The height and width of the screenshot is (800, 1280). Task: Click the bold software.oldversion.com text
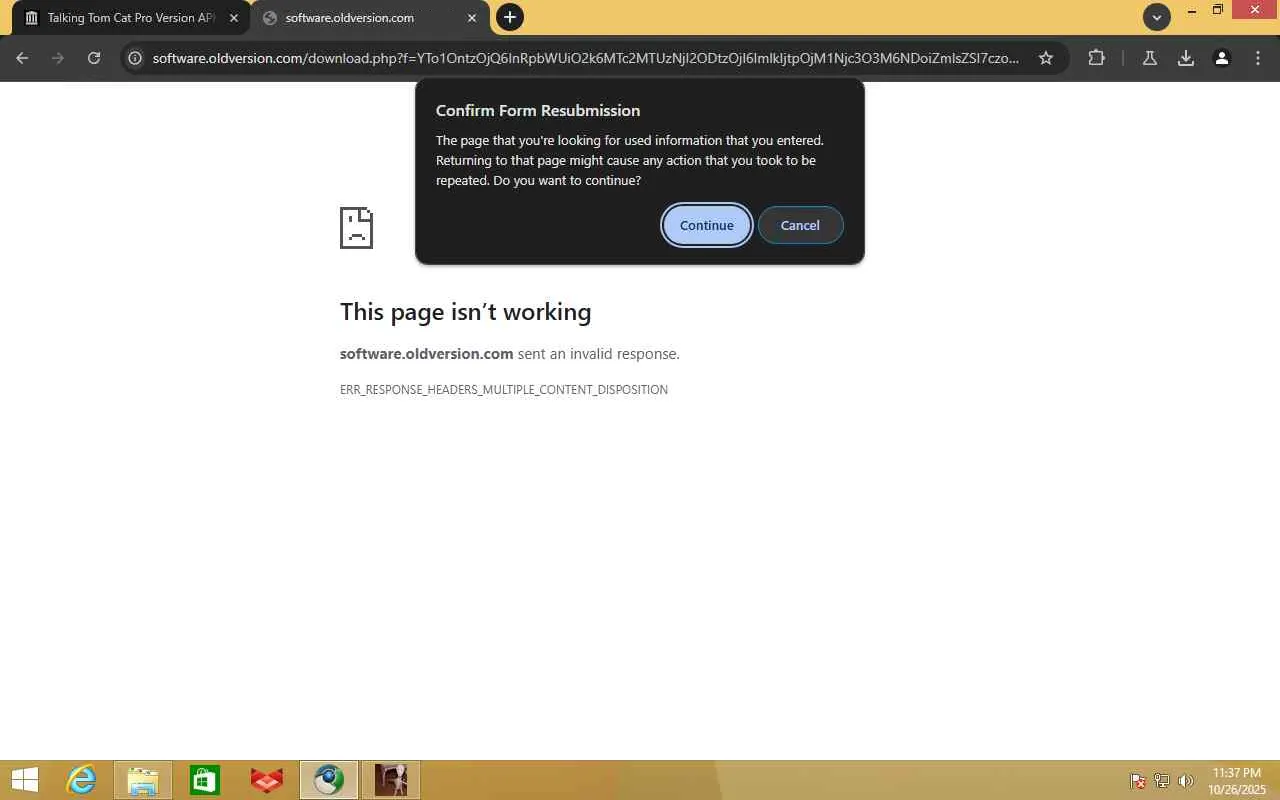[x=426, y=354]
